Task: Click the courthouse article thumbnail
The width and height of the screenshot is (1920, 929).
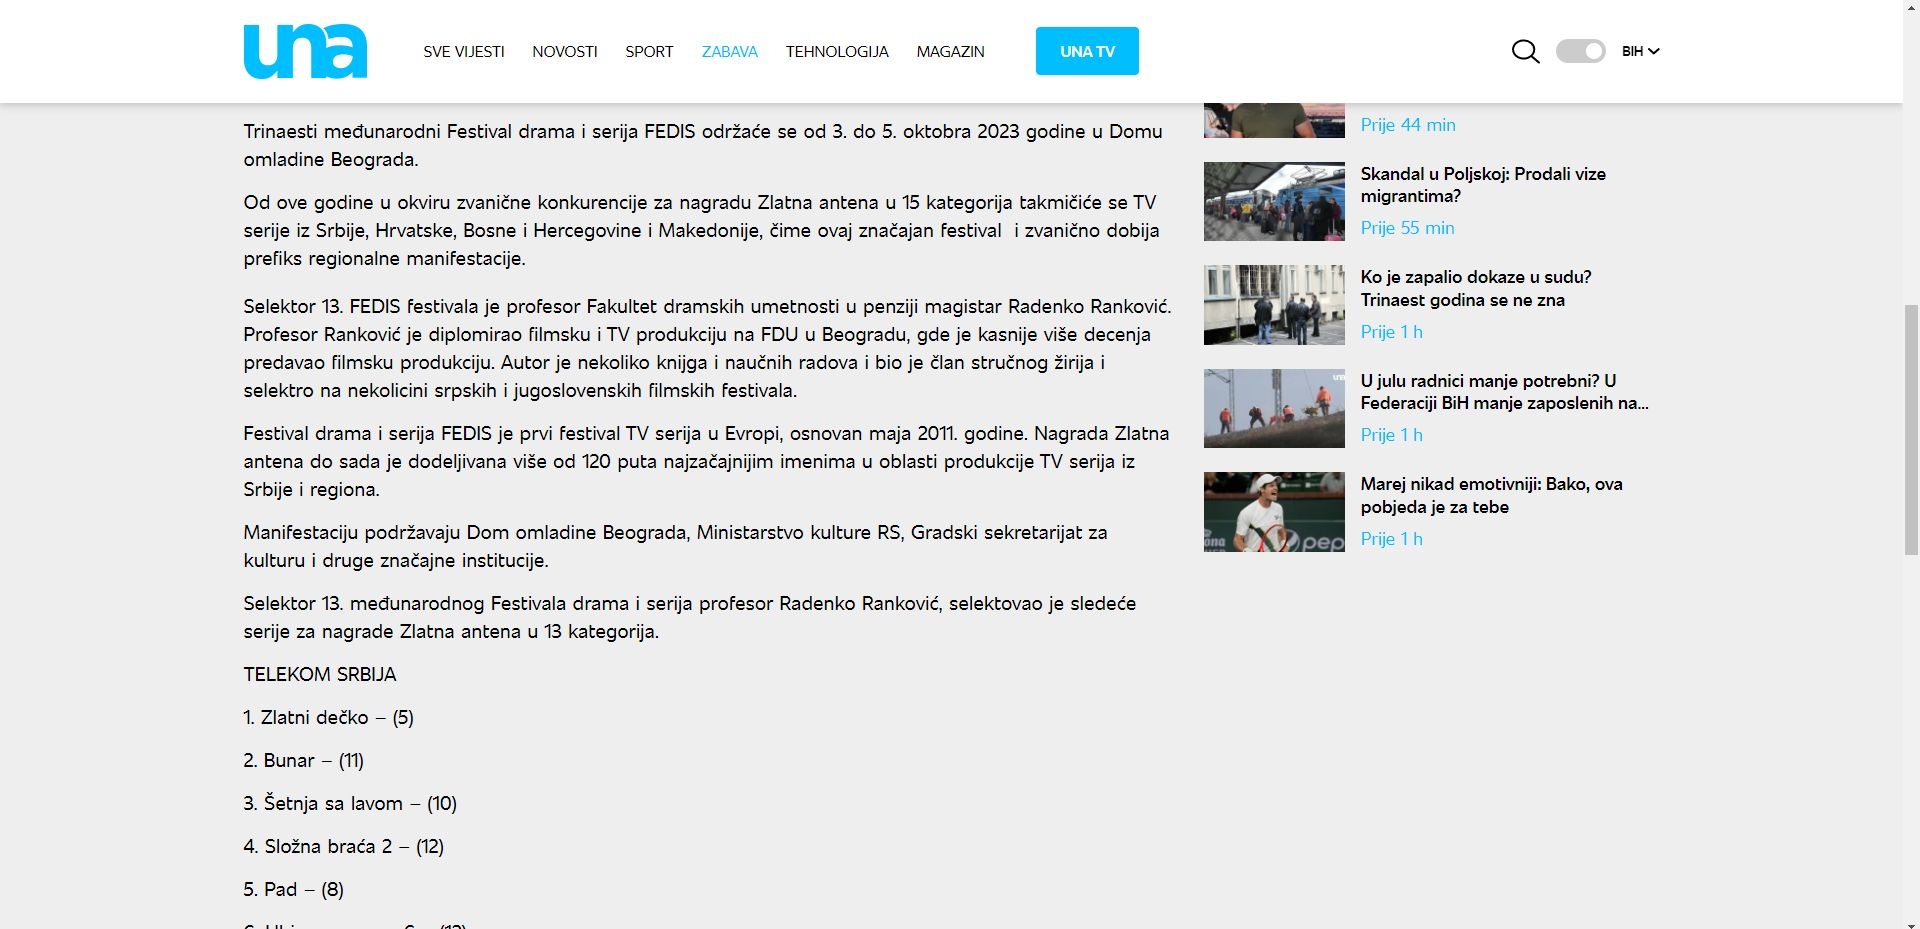Action: pyautogui.click(x=1274, y=305)
